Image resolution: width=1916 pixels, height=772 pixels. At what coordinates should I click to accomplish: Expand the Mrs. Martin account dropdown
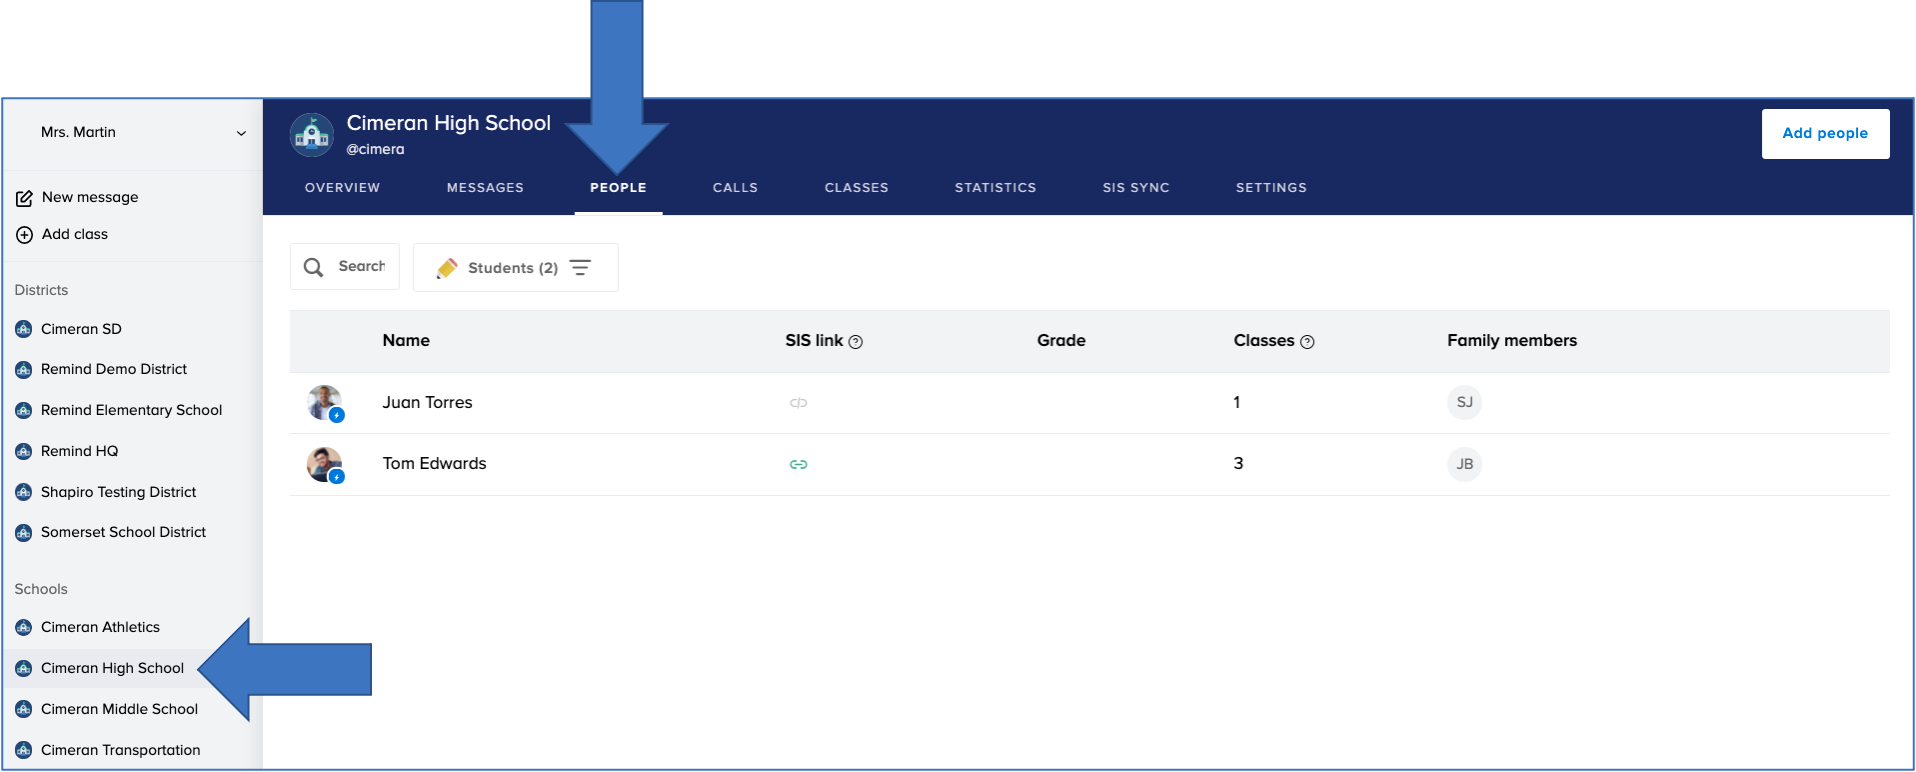click(x=240, y=133)
